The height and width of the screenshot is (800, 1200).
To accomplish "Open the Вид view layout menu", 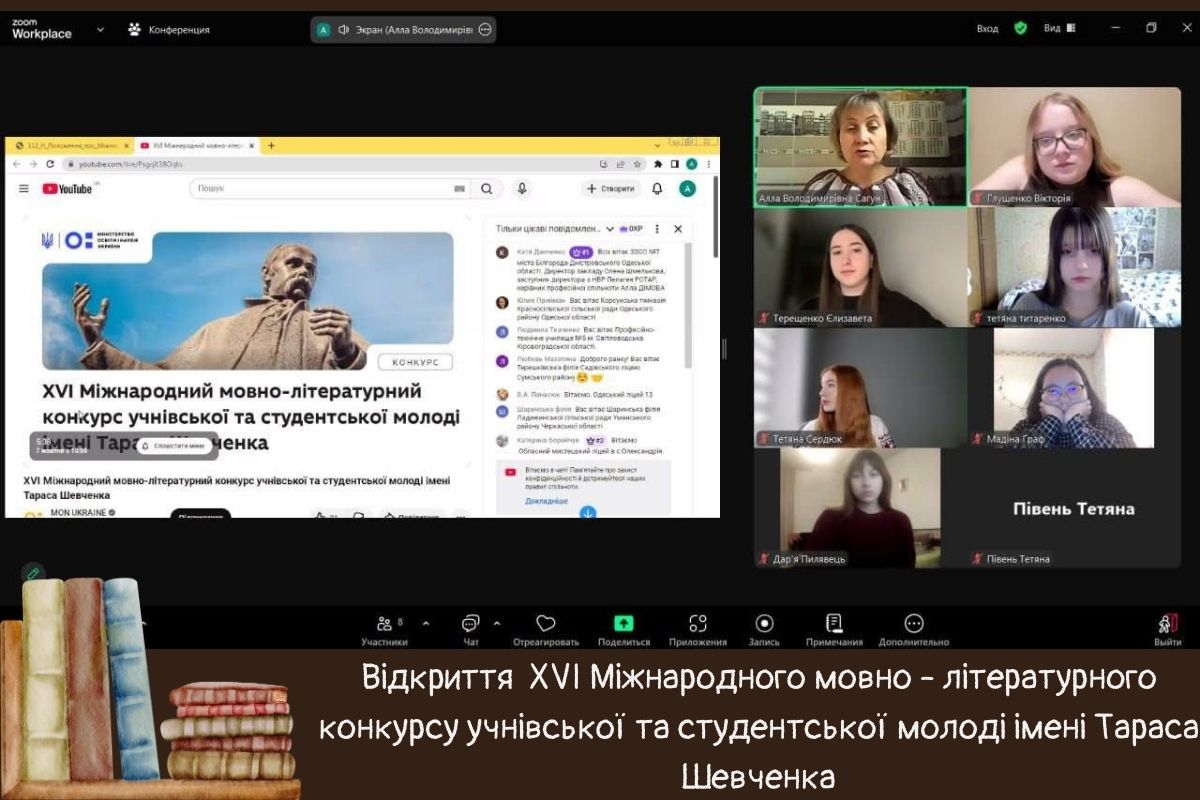I will point(1059,28).
